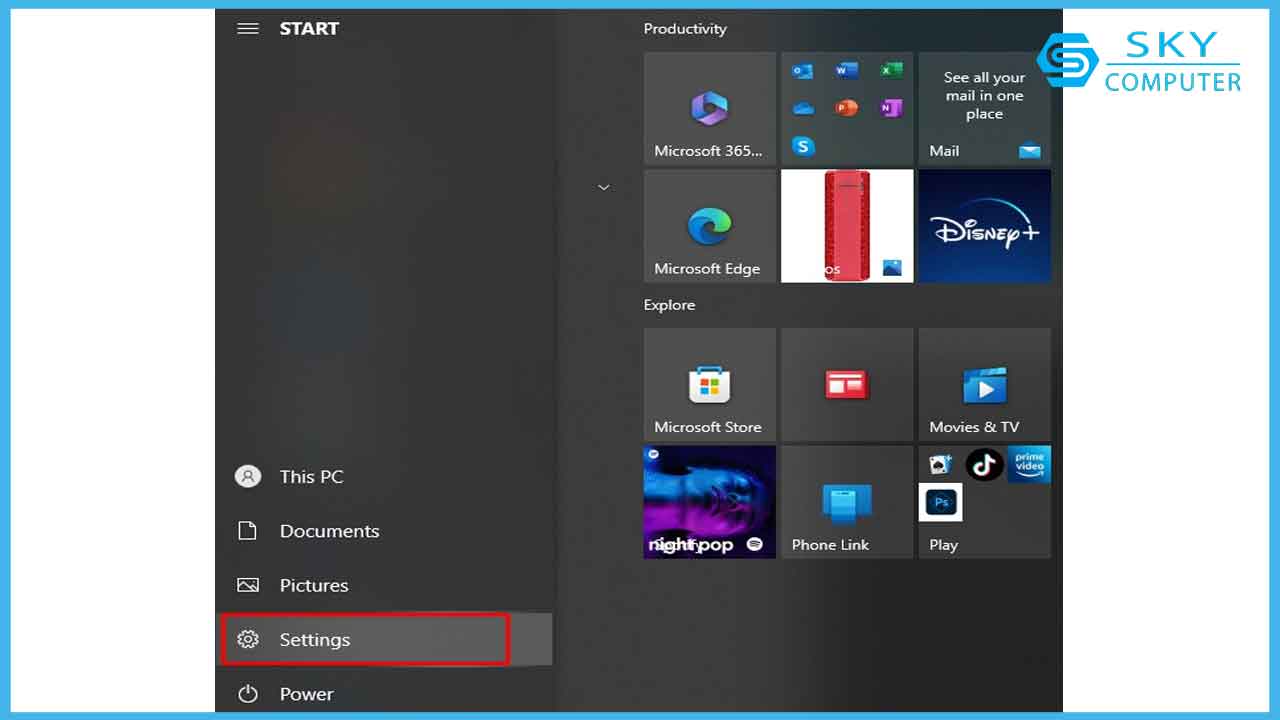Open Skype in the Office folder tile

(803, 146)
